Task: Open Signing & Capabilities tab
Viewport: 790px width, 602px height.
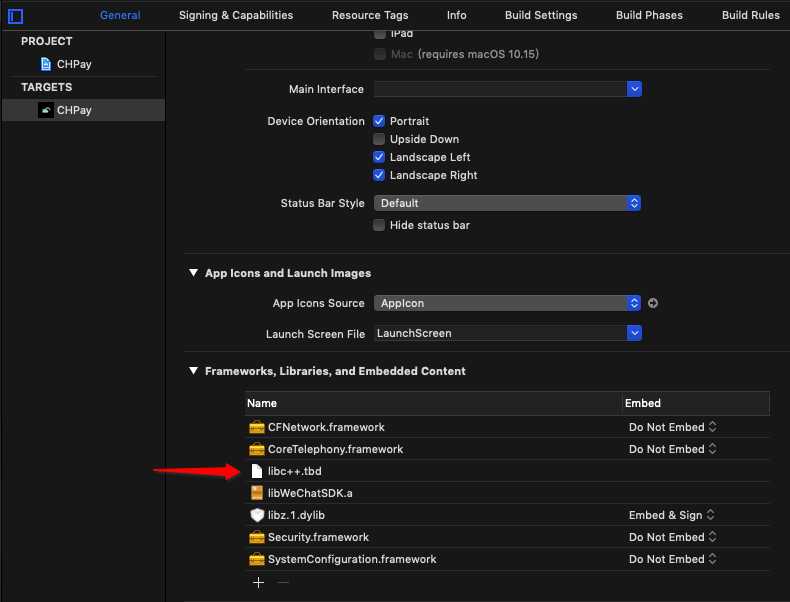Action: [236, 16]
